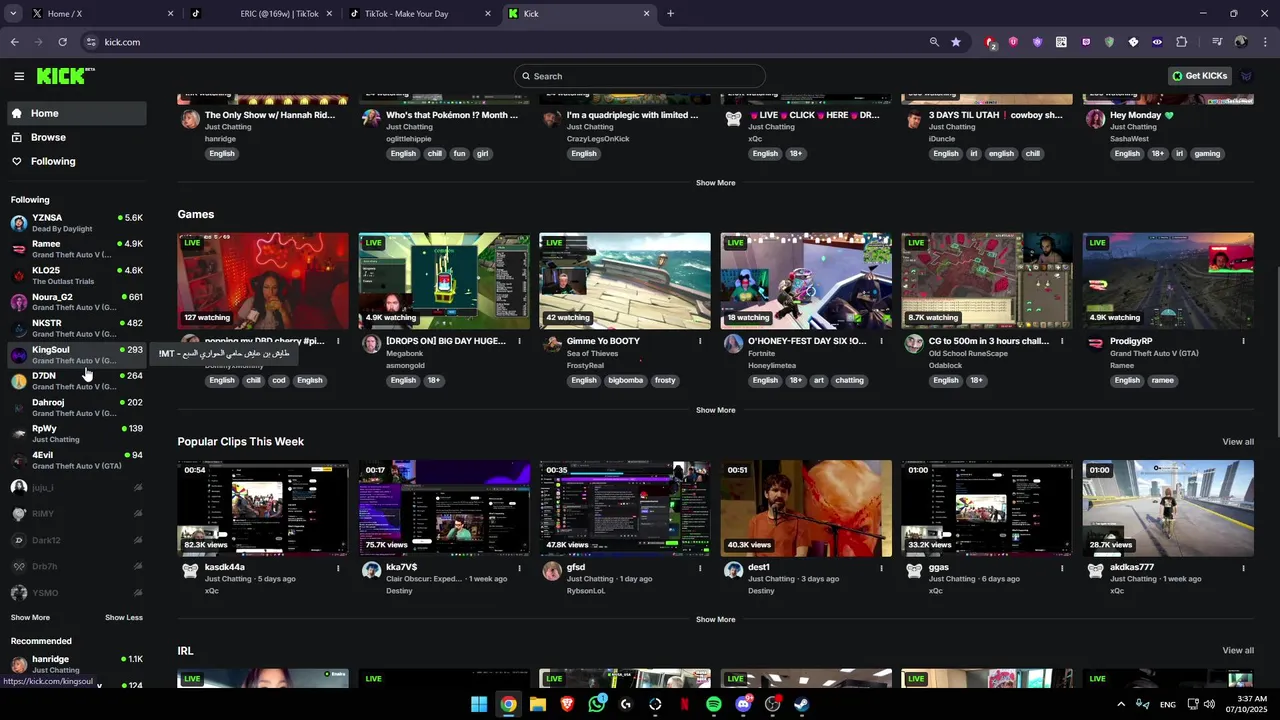Open Old School RuneScape stream thumbnail
1280x720 pixels.
pos(986,281)
